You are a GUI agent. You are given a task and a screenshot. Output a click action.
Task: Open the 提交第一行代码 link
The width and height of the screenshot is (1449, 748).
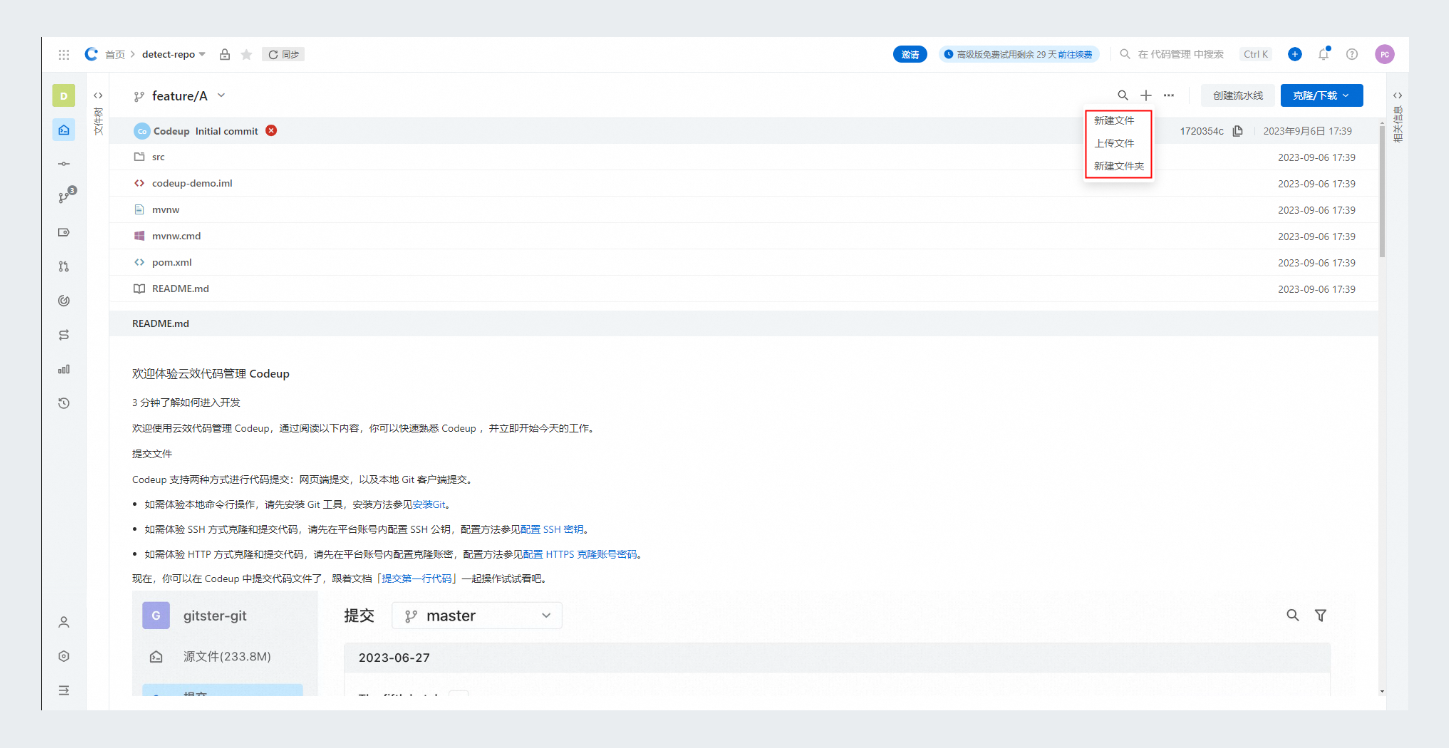(416, 579)
